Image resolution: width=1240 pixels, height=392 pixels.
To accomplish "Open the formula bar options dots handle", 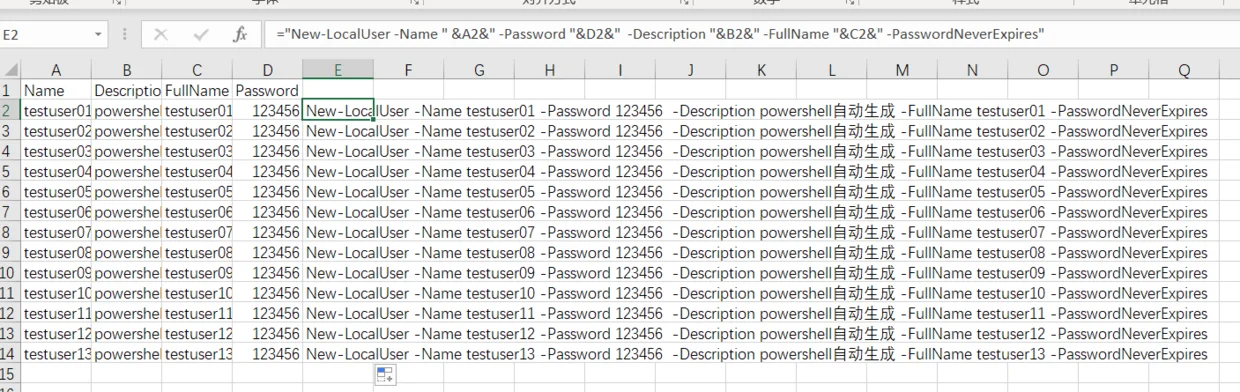I will pos(125,35).
